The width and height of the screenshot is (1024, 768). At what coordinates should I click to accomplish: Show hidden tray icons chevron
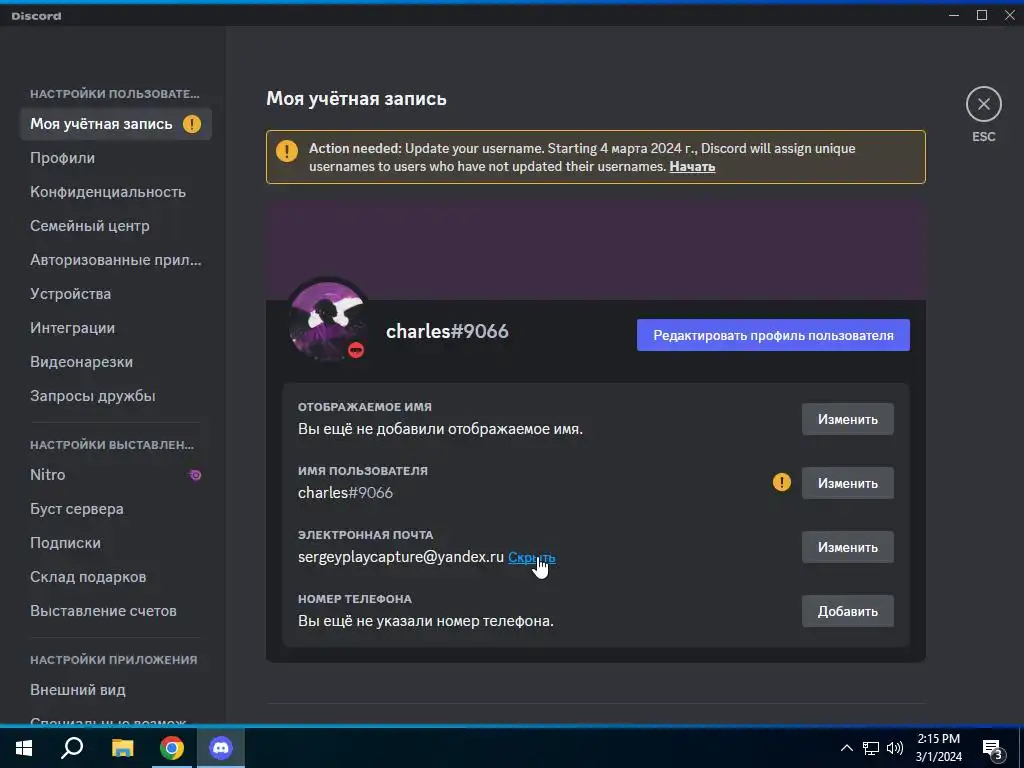[x=846, y=748]
